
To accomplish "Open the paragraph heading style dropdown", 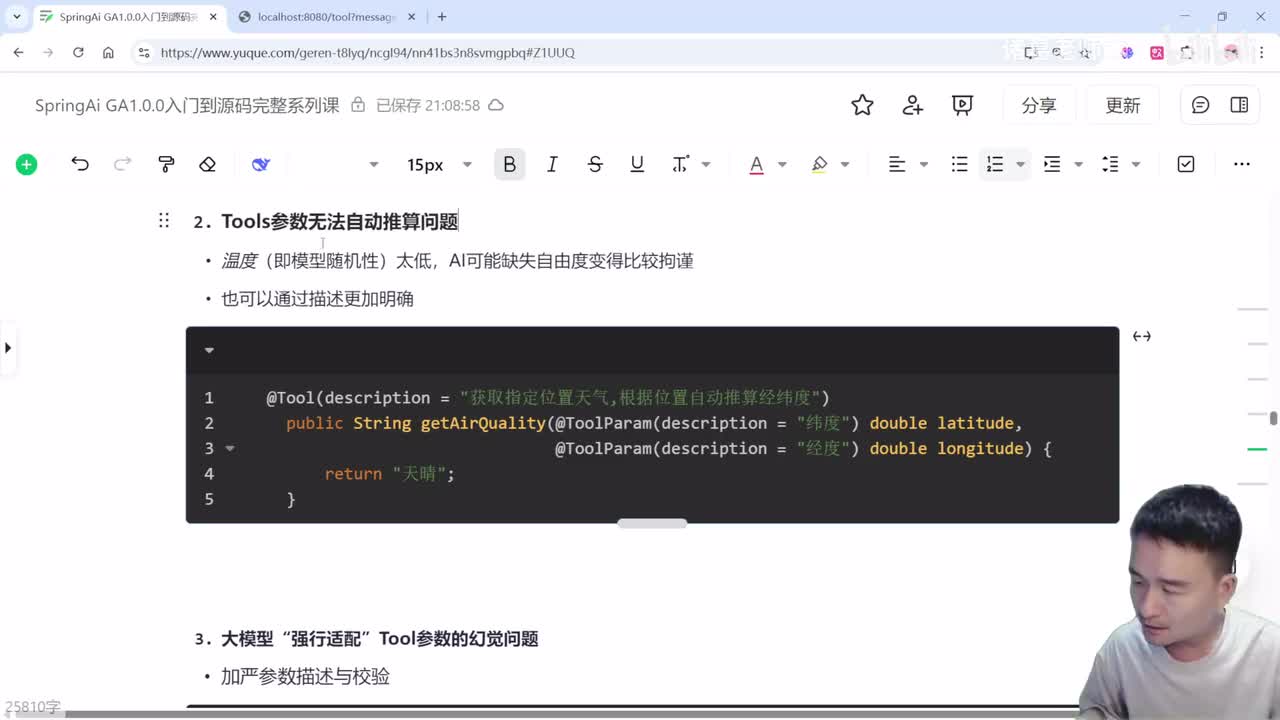I will 373,164.
